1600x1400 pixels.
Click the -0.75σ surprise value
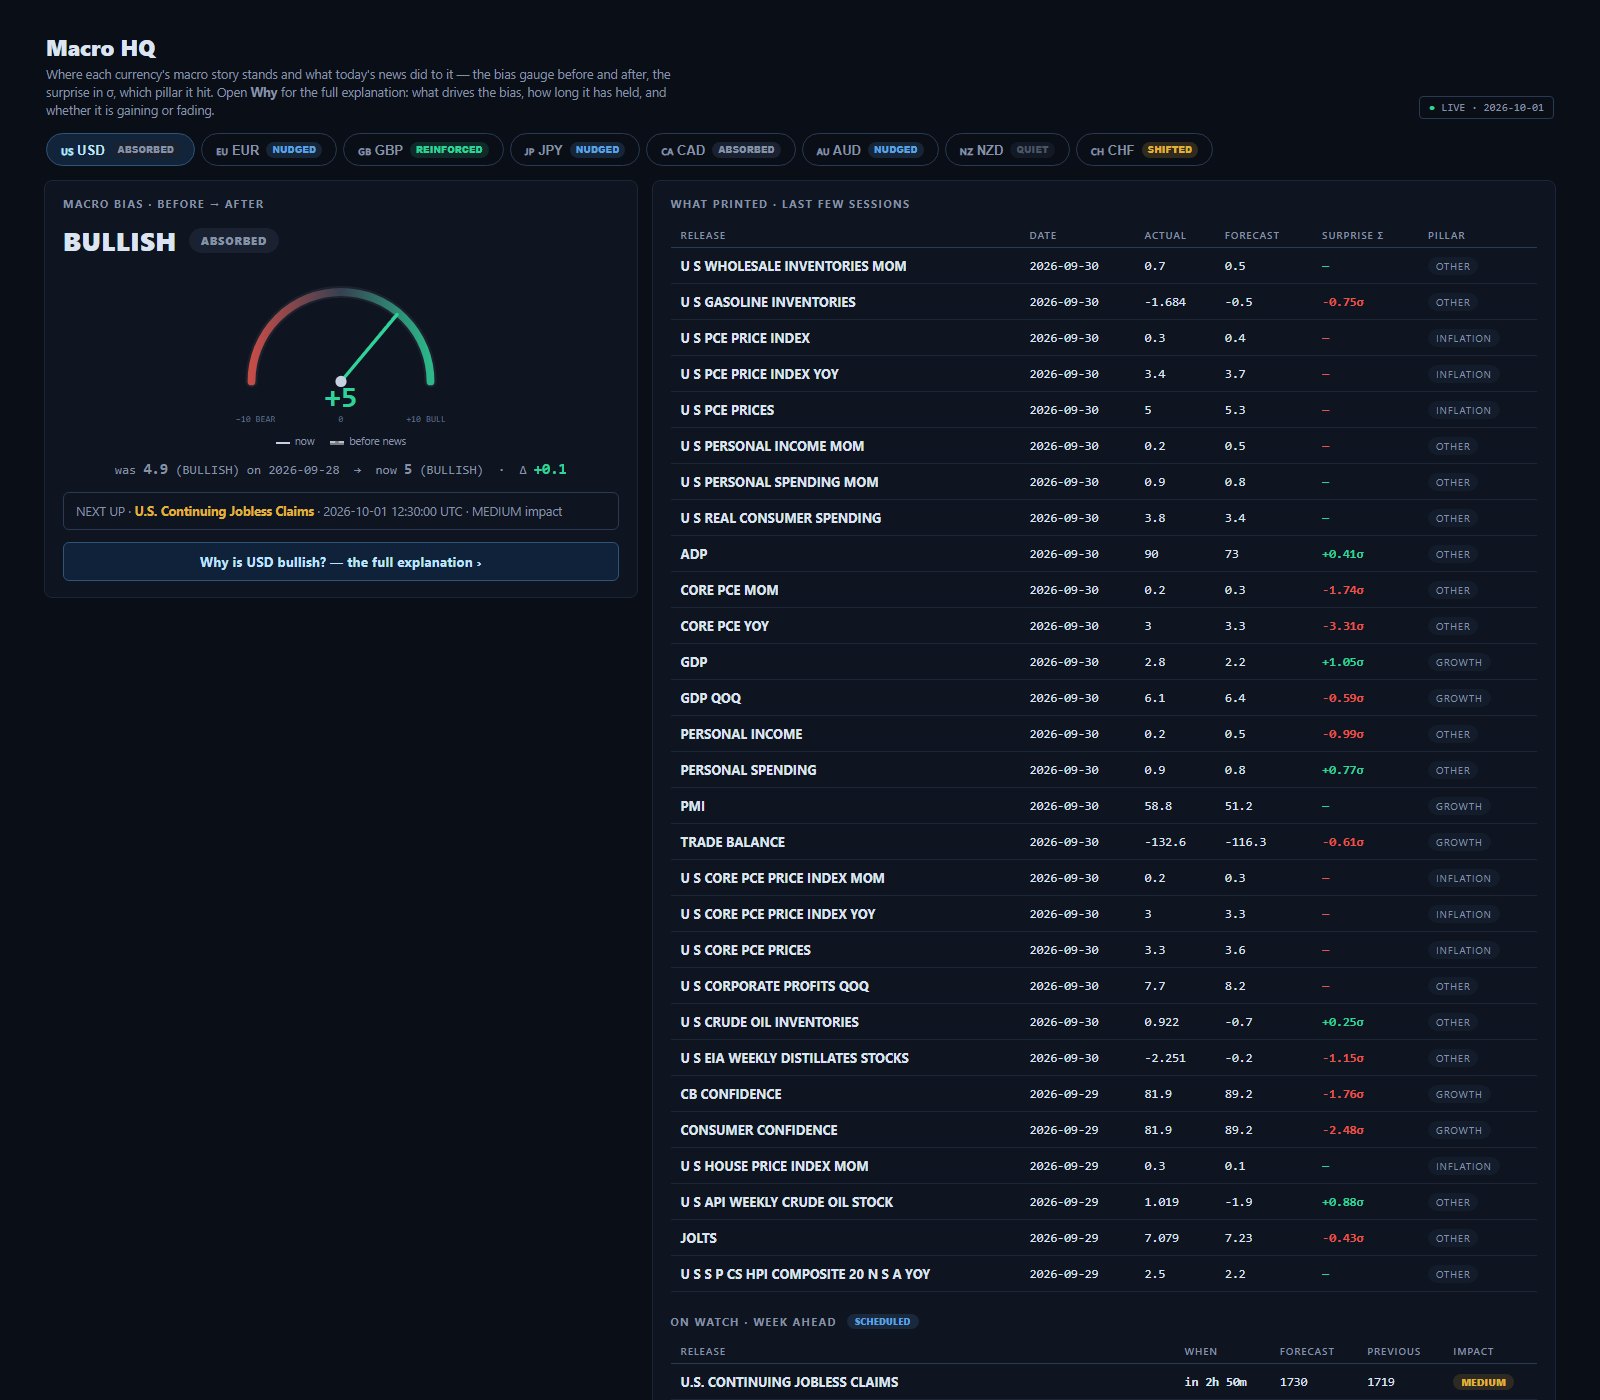(1343, 302)
